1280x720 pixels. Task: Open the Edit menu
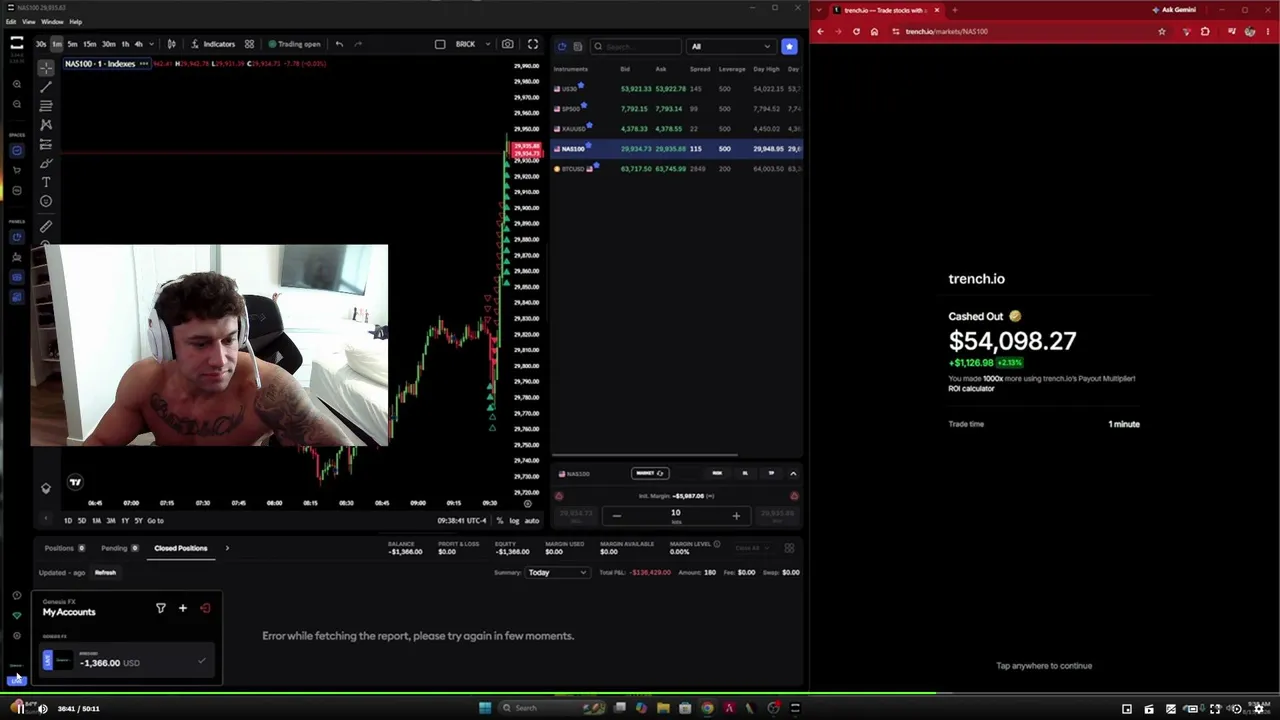(11, 21)
